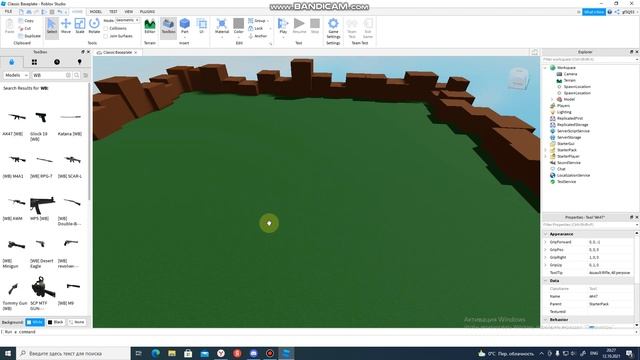Expand the StarterPlayer node
This screenshot has width=640, height=360.
545,156
